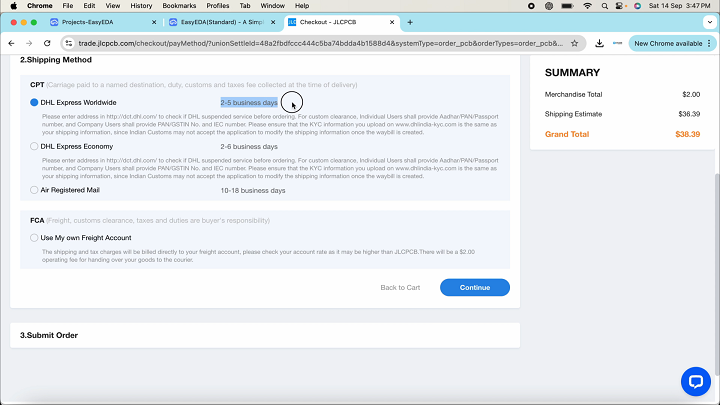Open Chrome three-dot menu
This screenshot has height=405, width=720.
pyautogui.click(x=709, y=43)
